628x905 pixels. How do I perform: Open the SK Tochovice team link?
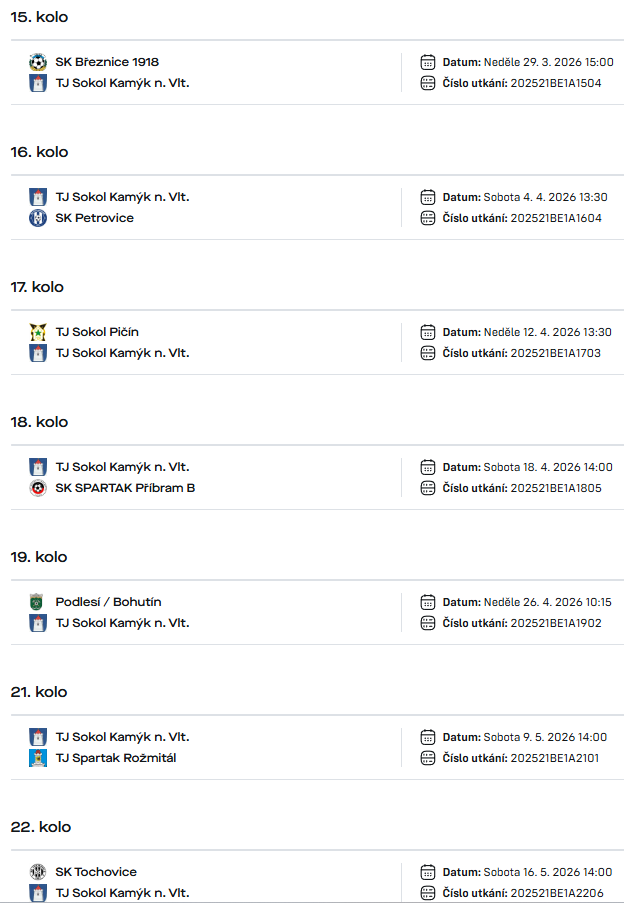click(x=96, y=872)
